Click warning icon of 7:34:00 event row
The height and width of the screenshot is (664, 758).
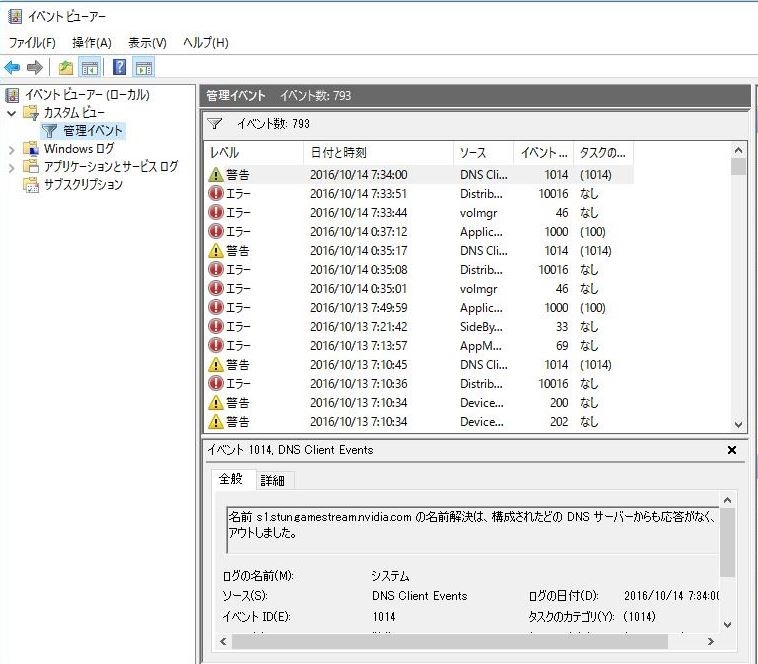tap(216, 174)
